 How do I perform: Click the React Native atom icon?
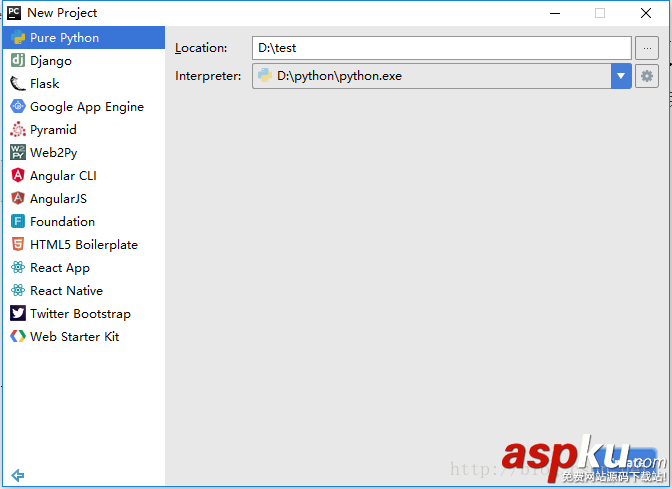18,291
